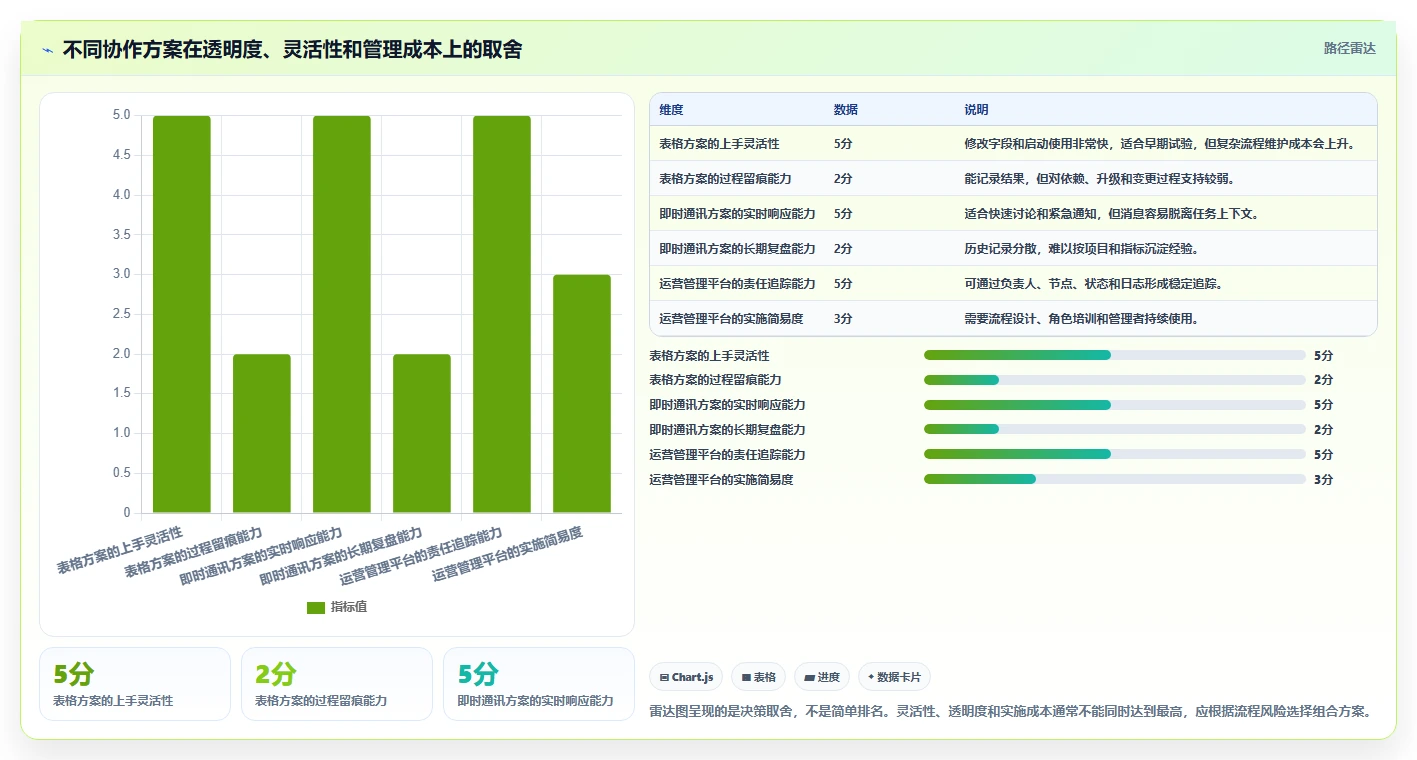Click the description starting 修改字段和启动使用非常快
Image resolution: width=1417 pixels, height=760 pixels.
[1159, 144]
